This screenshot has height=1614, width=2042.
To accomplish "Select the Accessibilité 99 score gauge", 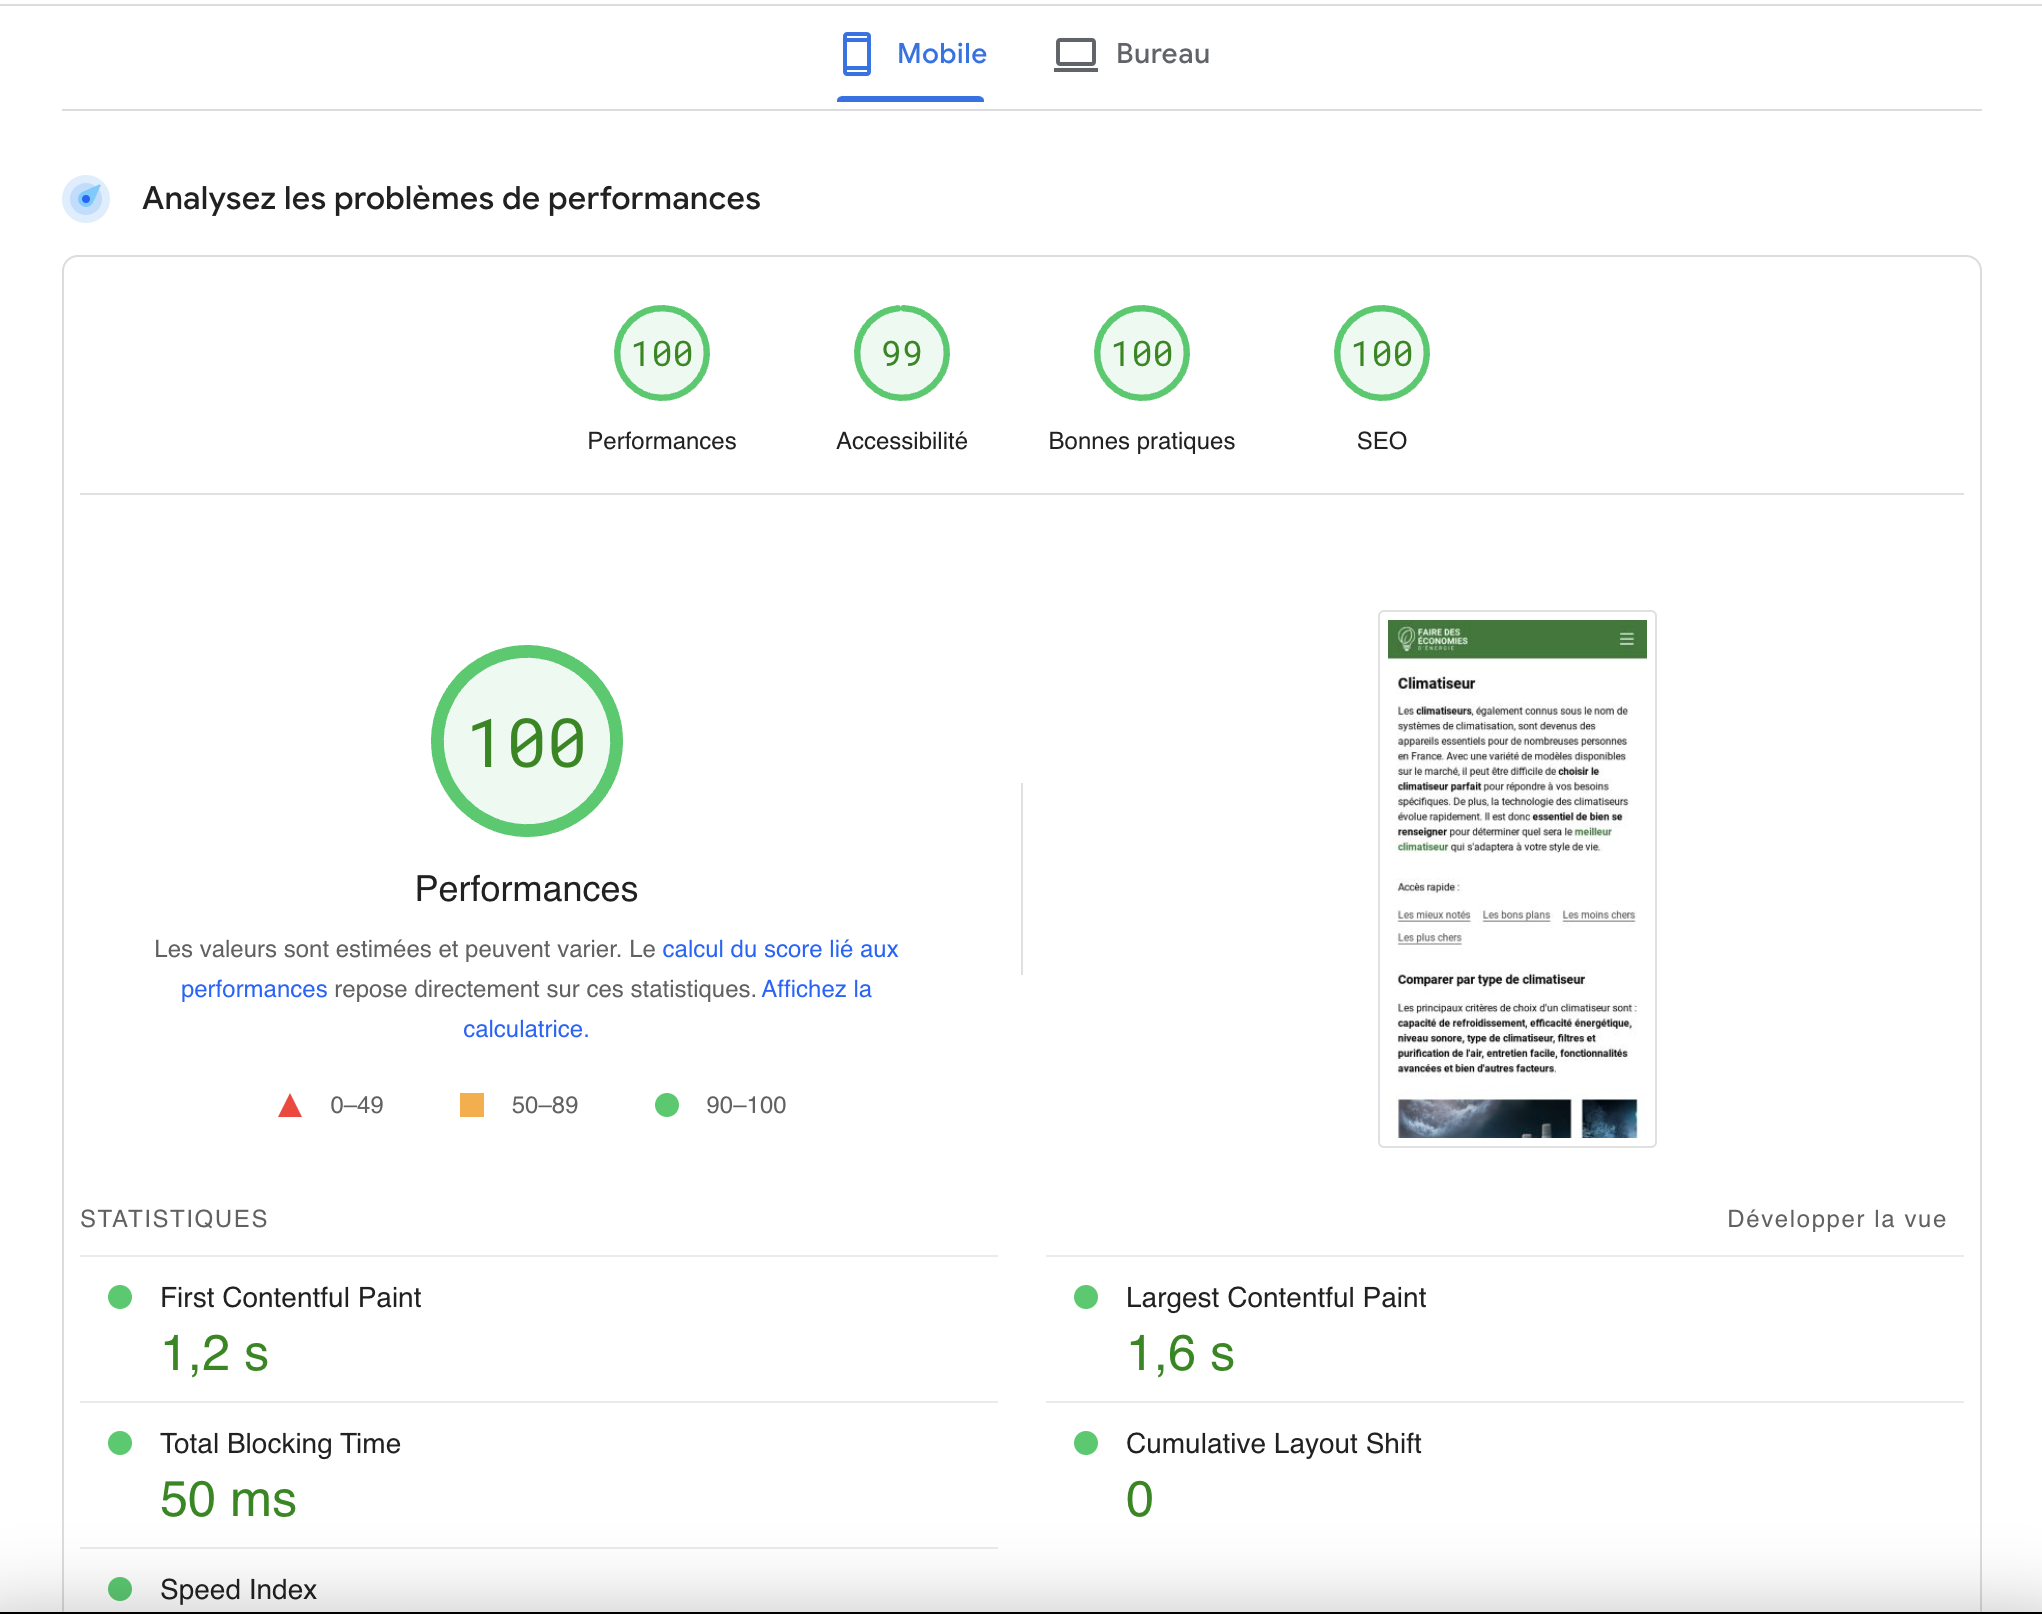I will 902,353.
